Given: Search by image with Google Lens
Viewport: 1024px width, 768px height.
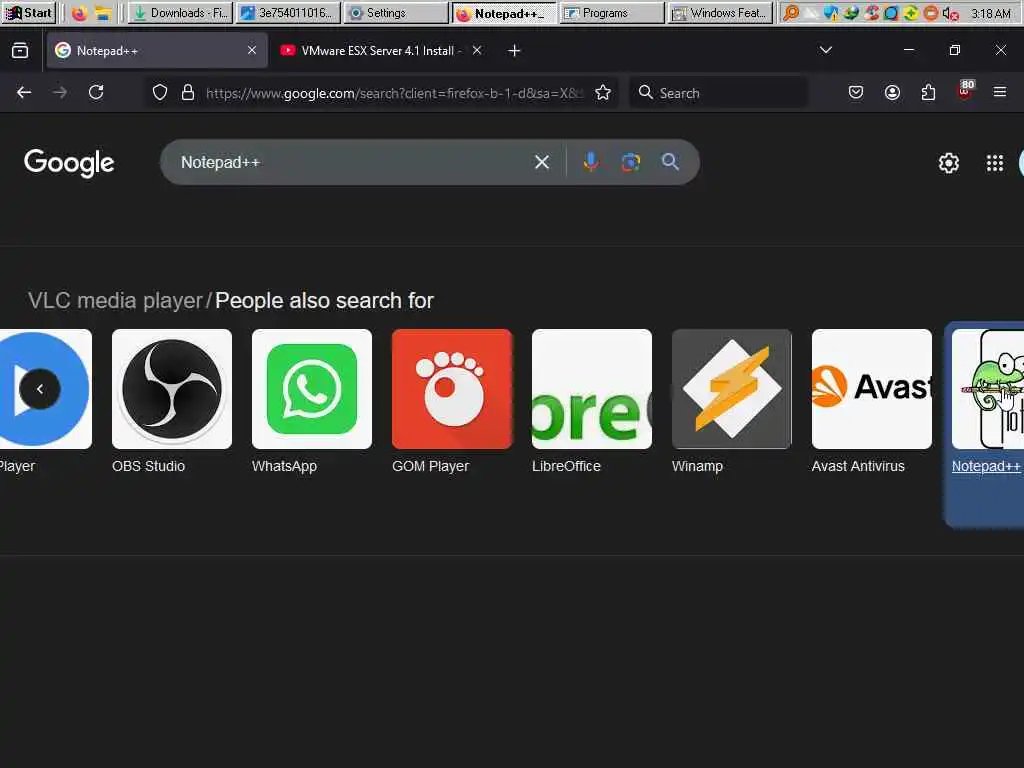Looking at the screenshot, I should [630, 162].
